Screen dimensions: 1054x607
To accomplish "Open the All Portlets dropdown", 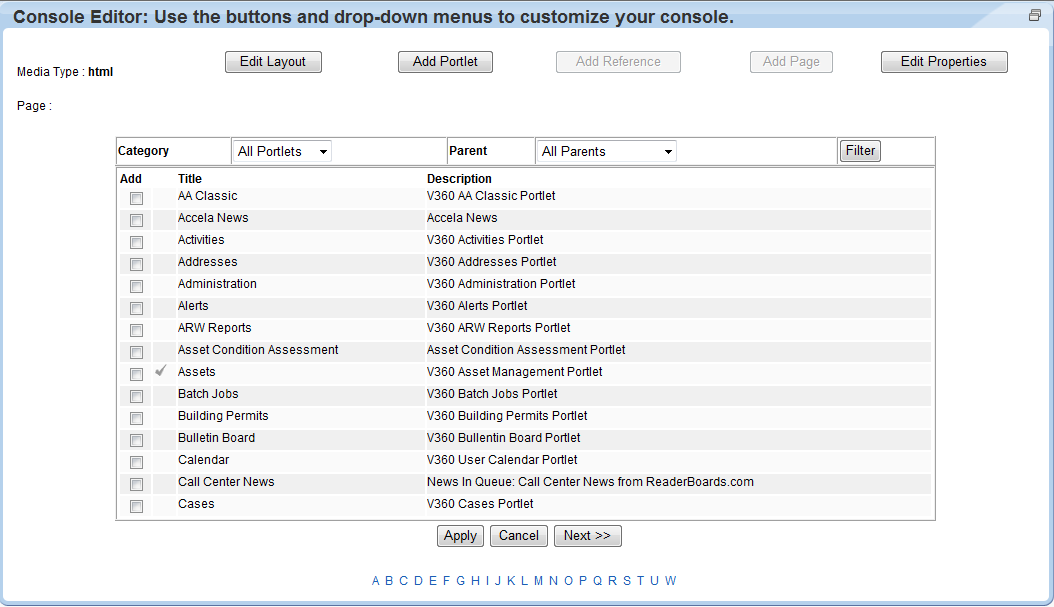I will coord(281,150).
